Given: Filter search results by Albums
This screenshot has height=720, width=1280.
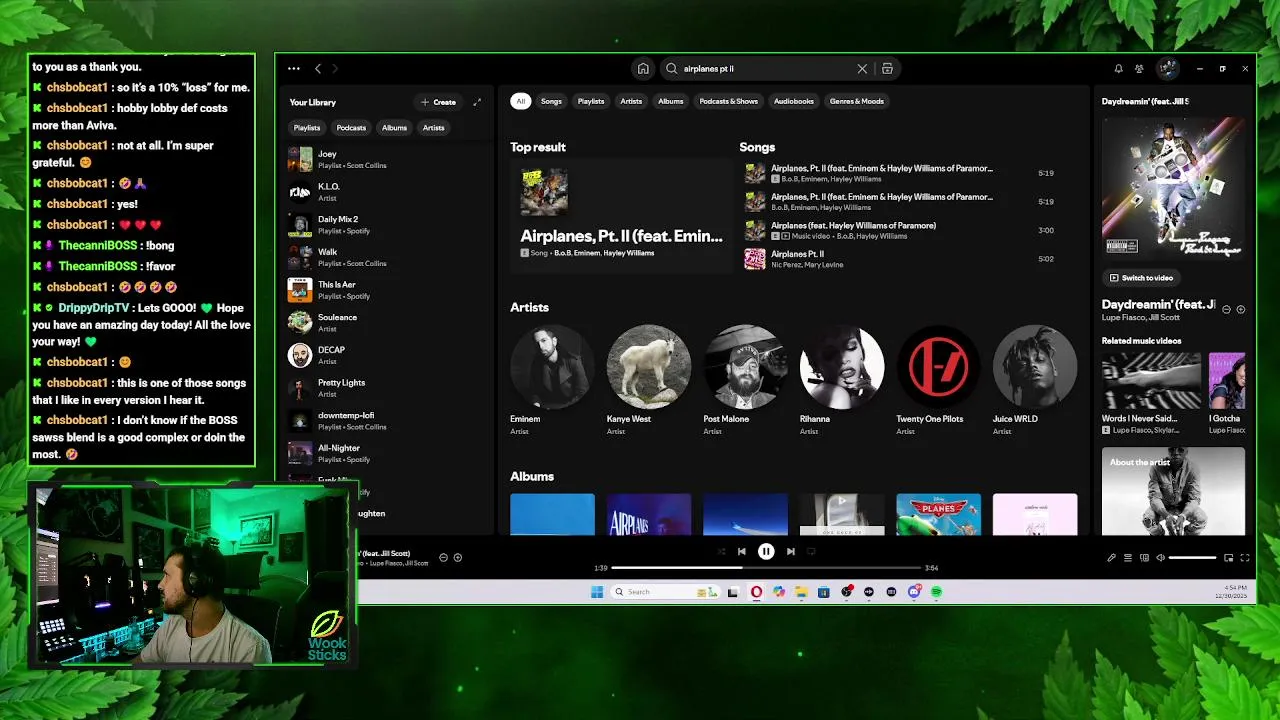Looking at the screenshot, I should pyautogui.click(x=671, y=101).
